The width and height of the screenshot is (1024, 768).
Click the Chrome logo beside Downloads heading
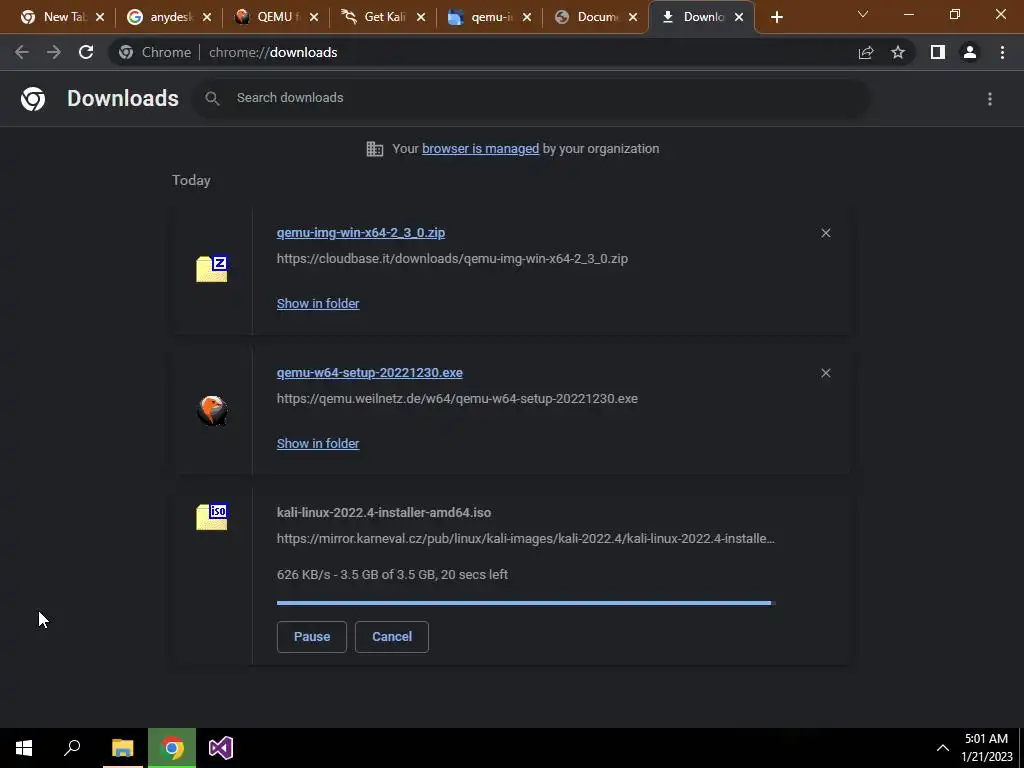[33, 99]
